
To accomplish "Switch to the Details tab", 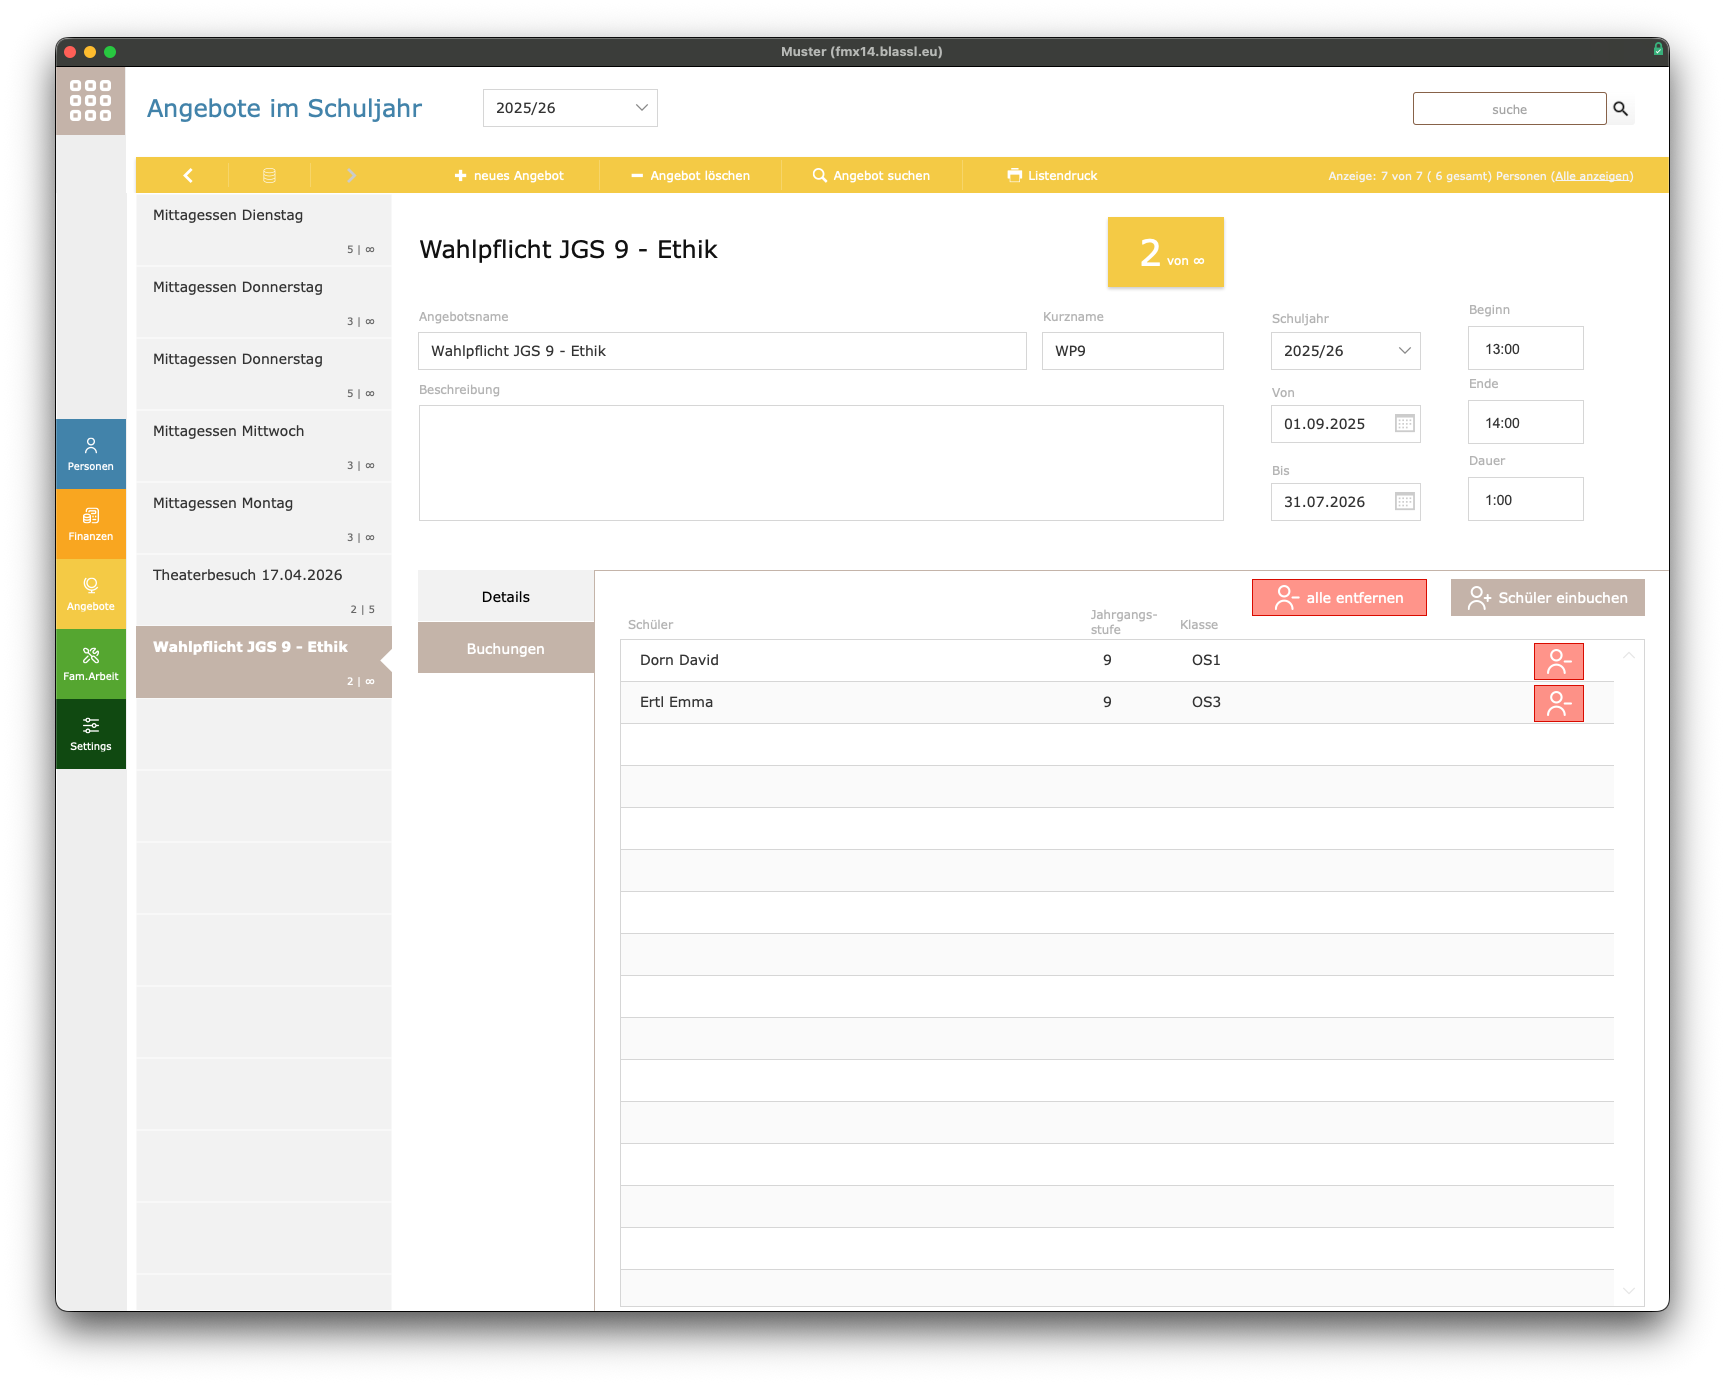I will pos(506,597).
